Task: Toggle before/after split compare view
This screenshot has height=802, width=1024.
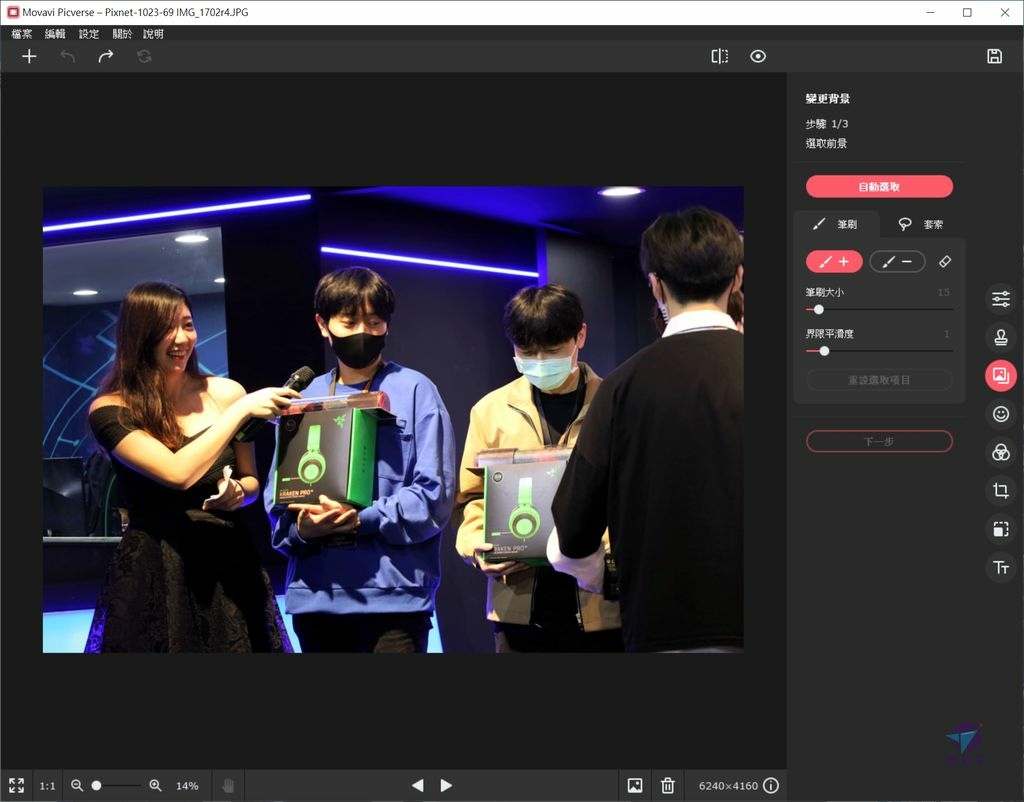Action: pyautogui.click(x=720, y=56)
